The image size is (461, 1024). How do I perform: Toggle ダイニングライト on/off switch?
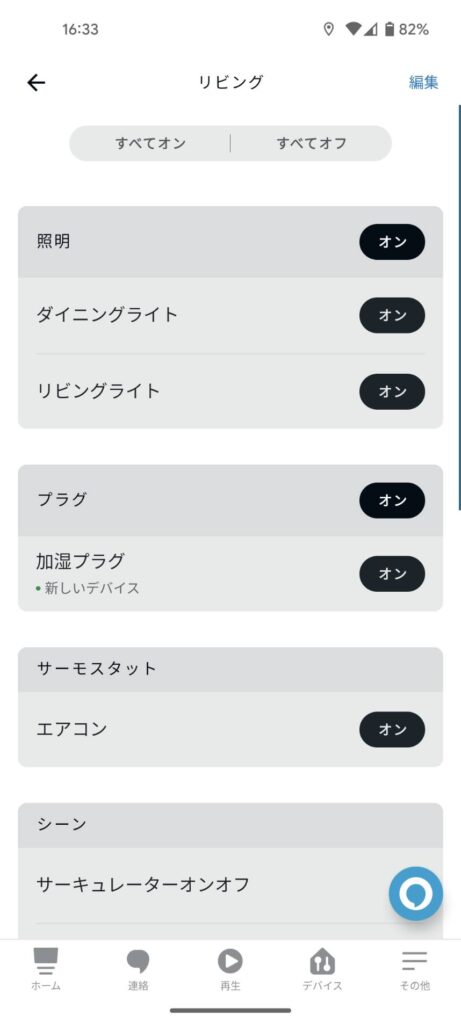(392, 315)
